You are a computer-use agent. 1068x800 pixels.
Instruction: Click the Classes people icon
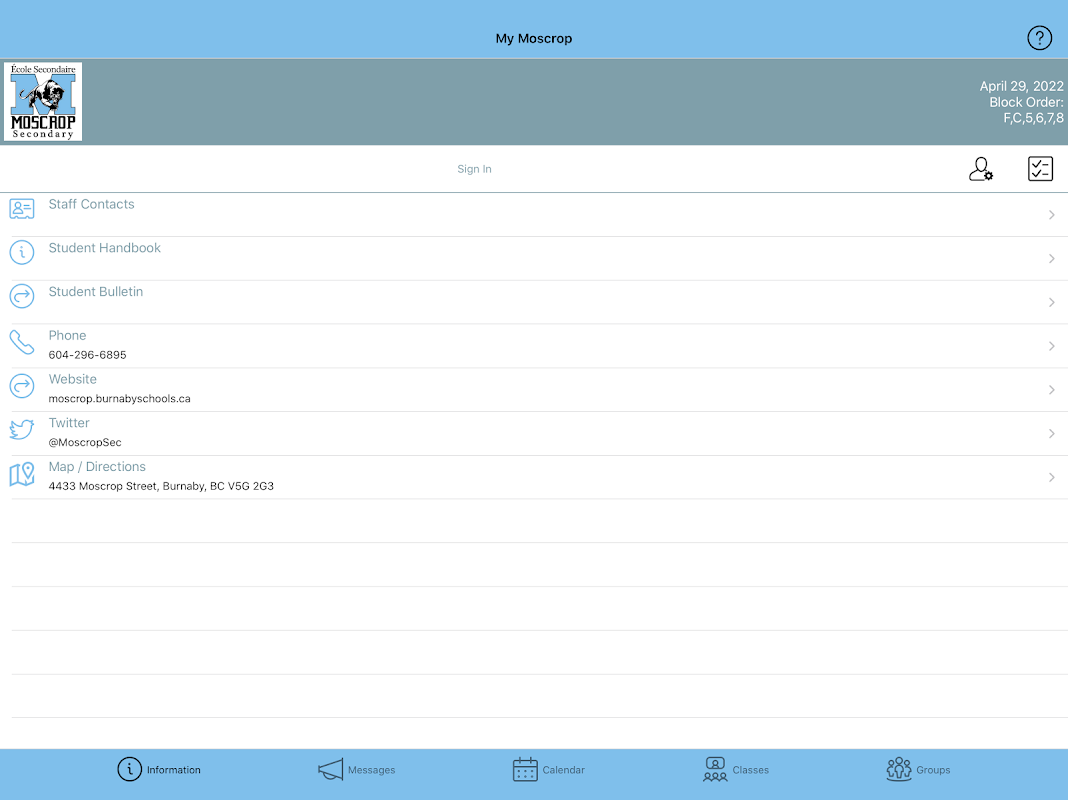tap(715, 769)
